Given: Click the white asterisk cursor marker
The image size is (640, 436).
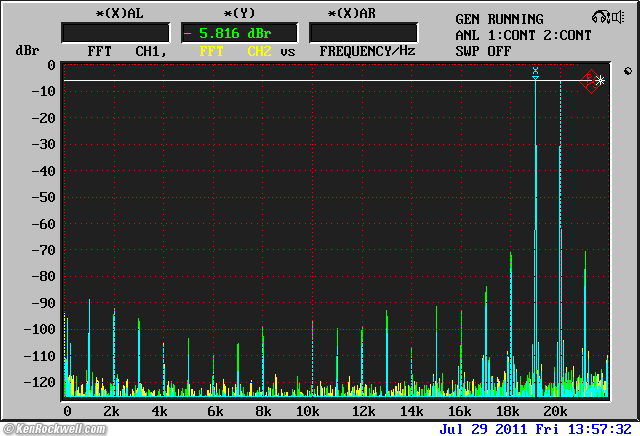Looking at the screenshot, I should tap(600, 81).
